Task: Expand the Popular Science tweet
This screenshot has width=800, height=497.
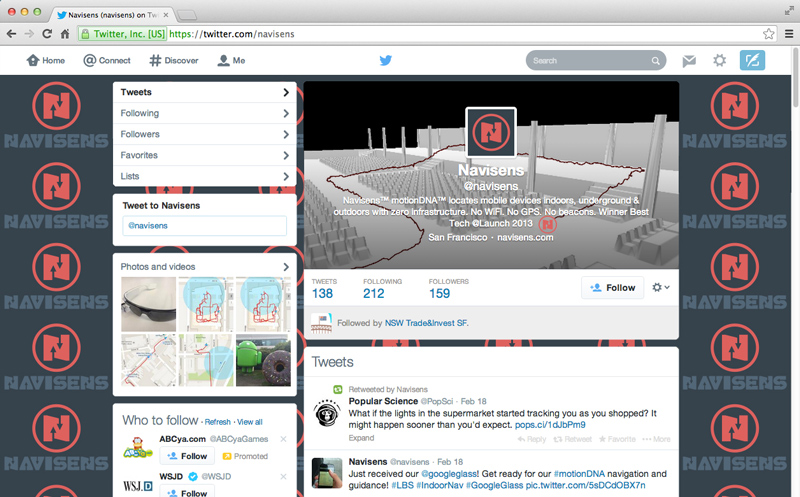Action: click(361, 438)
